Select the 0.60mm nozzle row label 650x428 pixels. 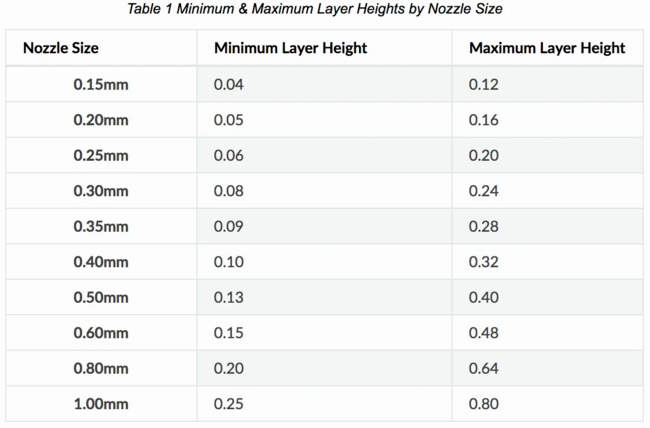(101, 333)
